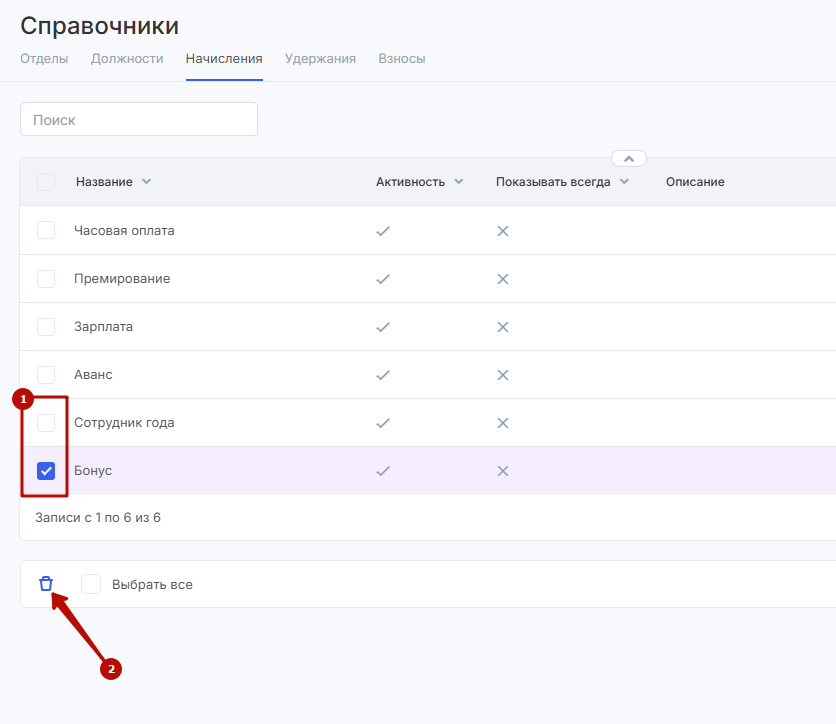Click the X icon in Зарплата row
The height and width of the screenshot is (724, 836).
click(x=503, y=327)
